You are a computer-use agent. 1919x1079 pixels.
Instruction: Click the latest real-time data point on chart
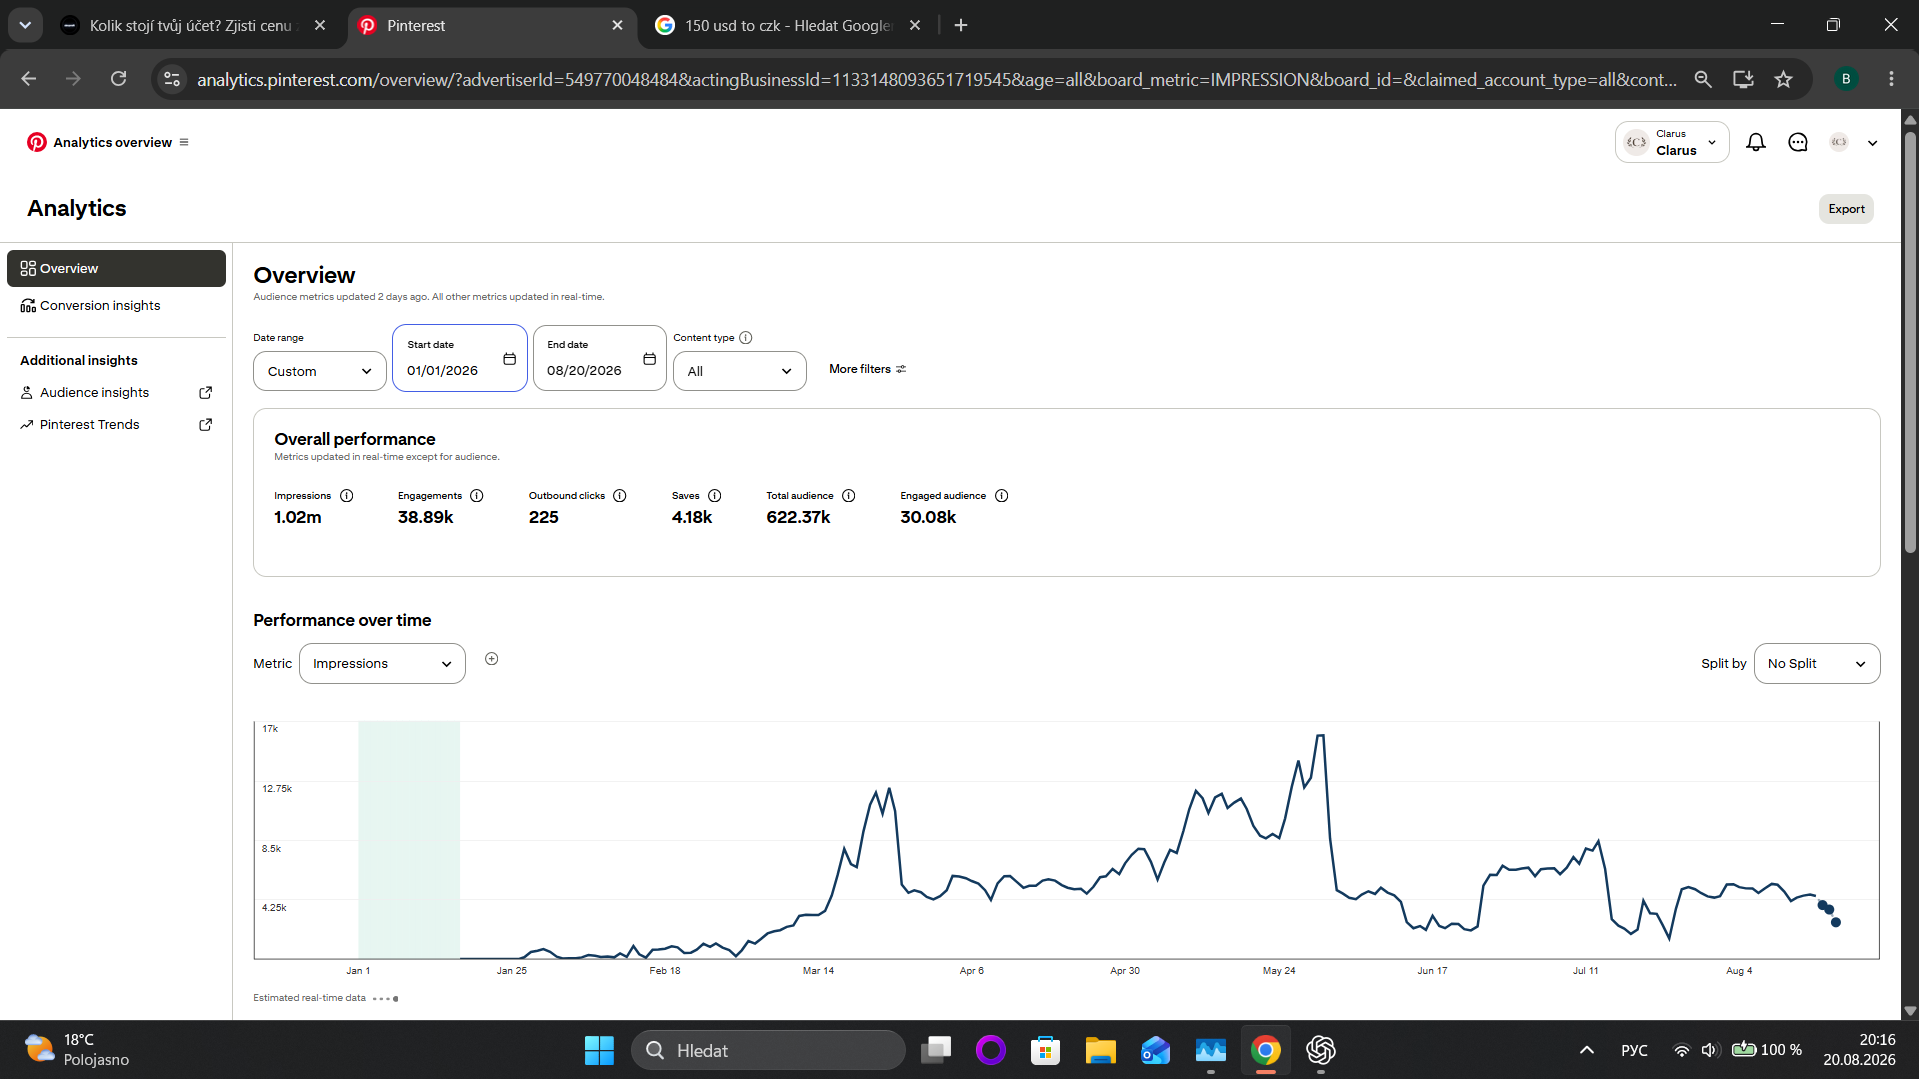[x=1836, y=922]
